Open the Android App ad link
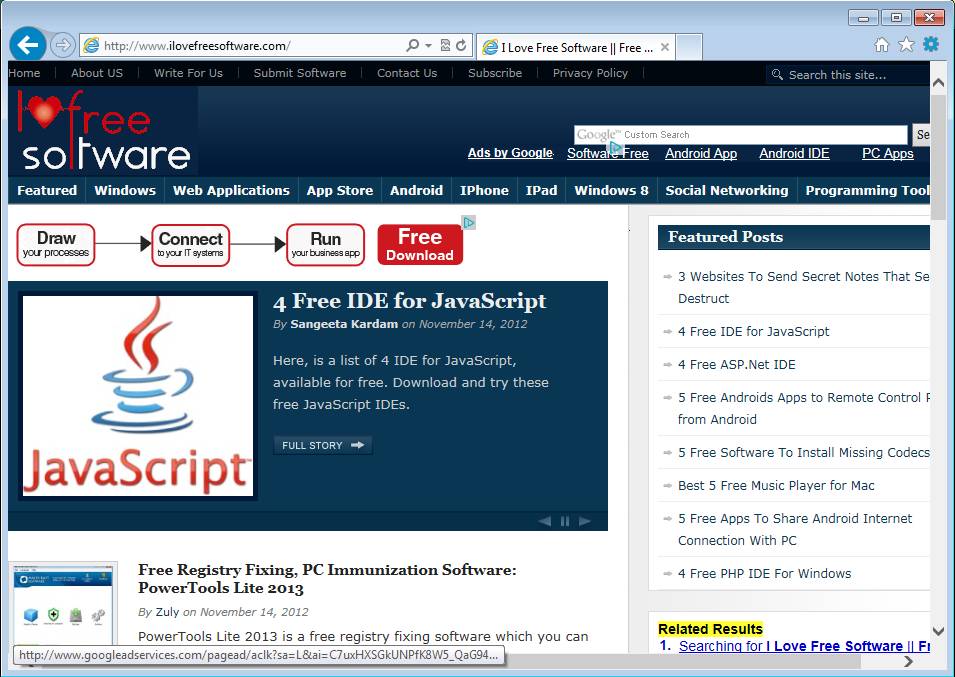Screen dimensions: 955x677 click(701, 153)
